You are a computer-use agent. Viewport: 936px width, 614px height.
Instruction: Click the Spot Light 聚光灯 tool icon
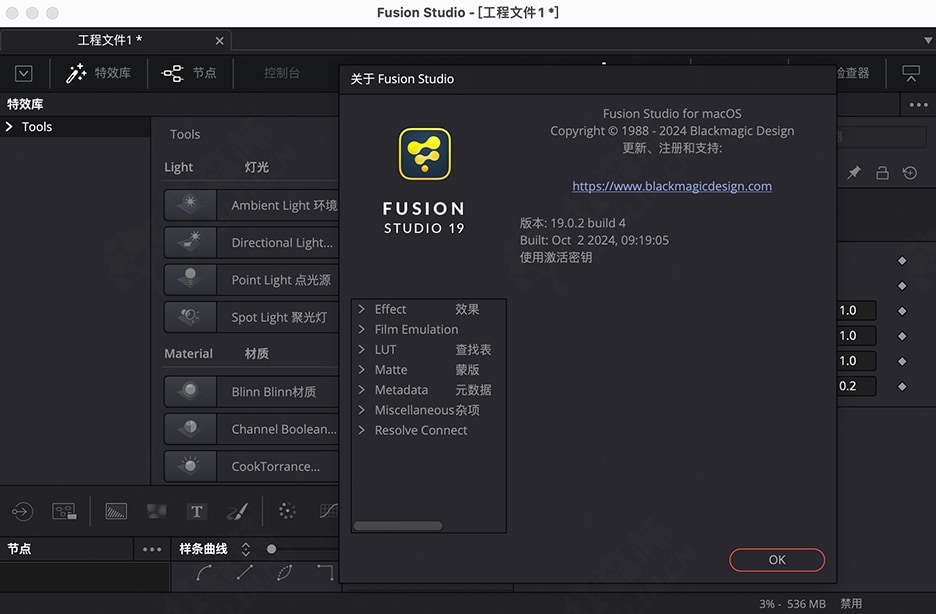[190, 317]
